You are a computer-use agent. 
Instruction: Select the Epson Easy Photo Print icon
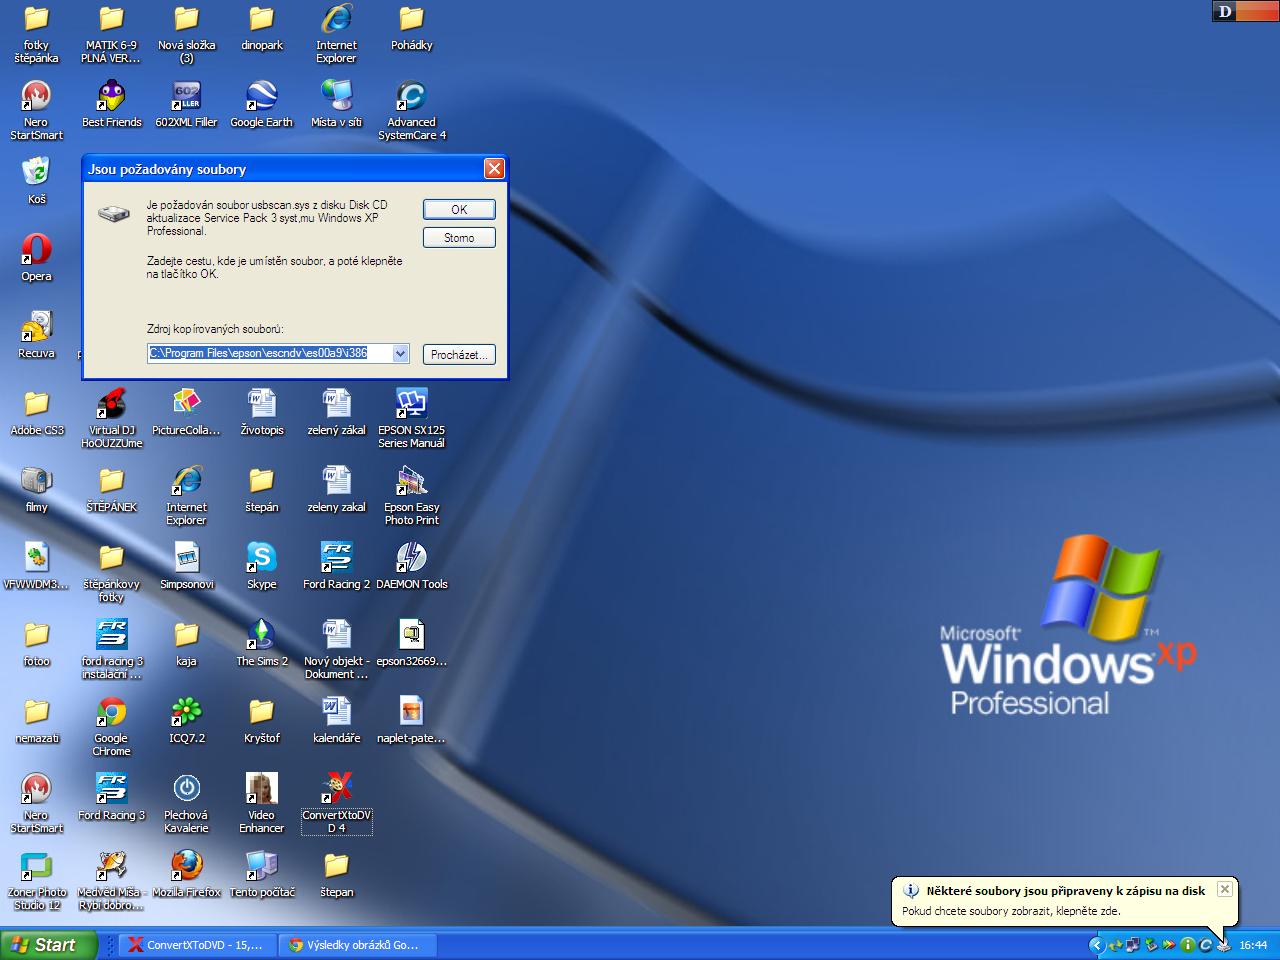(412, 495)
